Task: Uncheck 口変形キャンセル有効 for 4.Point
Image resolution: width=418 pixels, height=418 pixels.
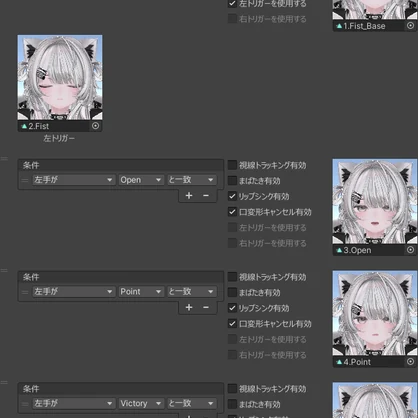Action: (232, 323)
